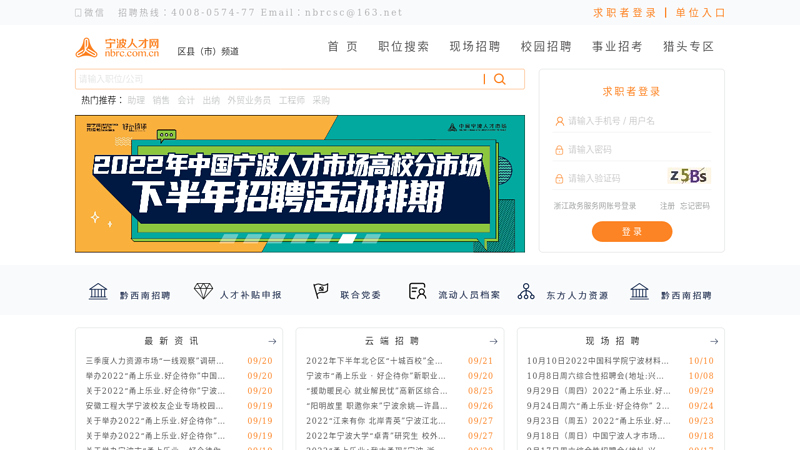The height and width of the screenshot is (450, 800).
Task: Focus the 请输入验证码 captcha input
Action: 615,178
